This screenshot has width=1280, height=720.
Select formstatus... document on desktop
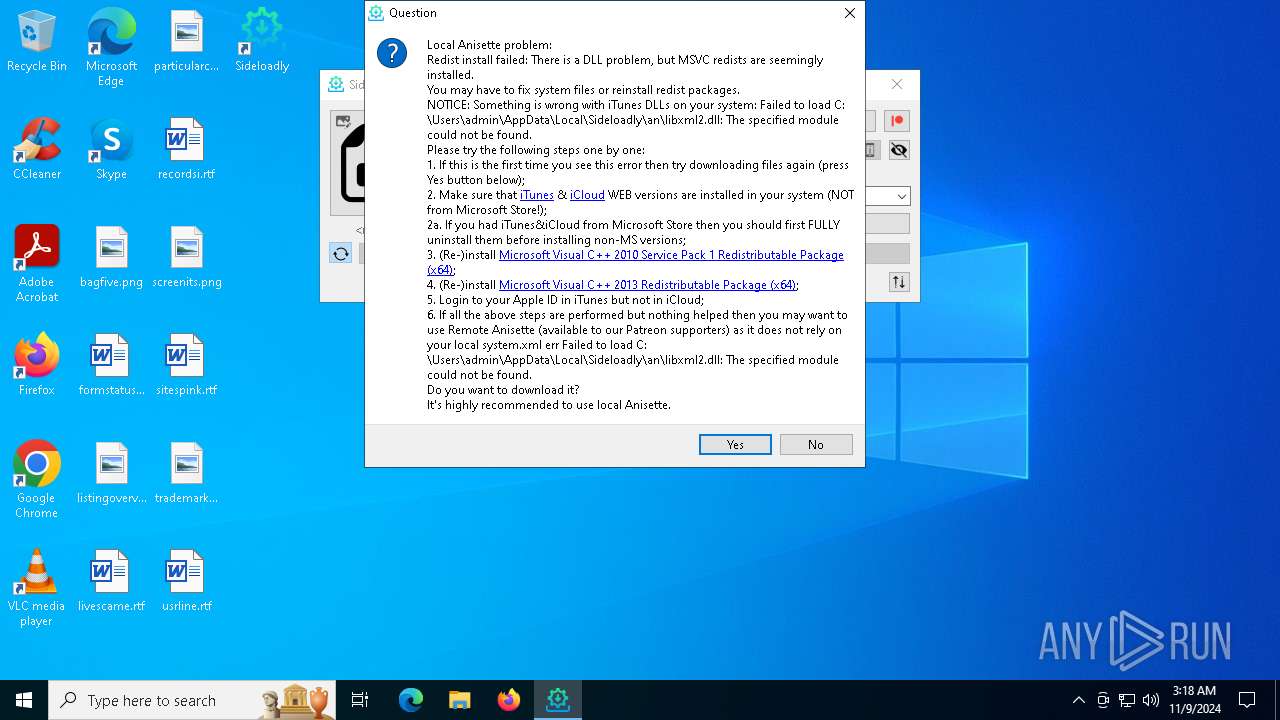[111, 365]
